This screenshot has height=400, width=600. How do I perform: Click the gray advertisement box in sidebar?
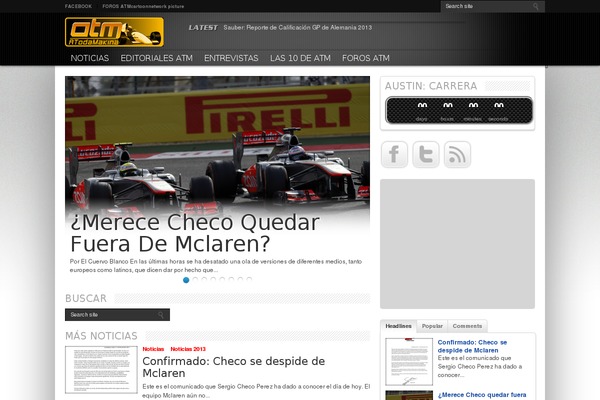coord(457,244)
